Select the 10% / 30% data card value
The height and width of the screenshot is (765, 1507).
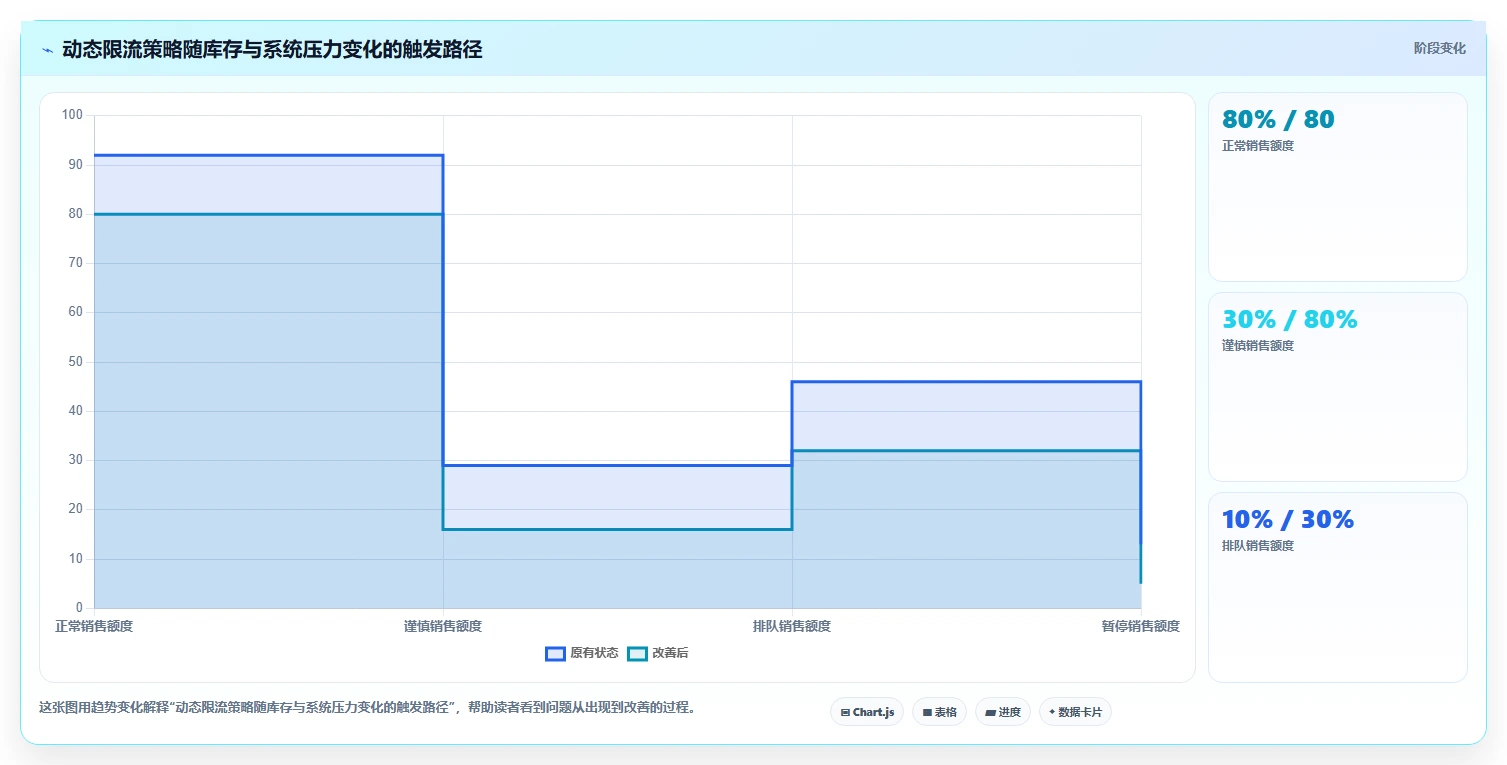1288,519
